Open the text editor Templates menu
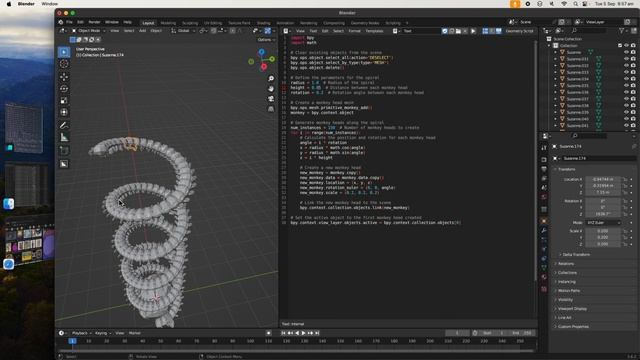The width and height of the screenshot is (640, 360). [x=374, y=31]
